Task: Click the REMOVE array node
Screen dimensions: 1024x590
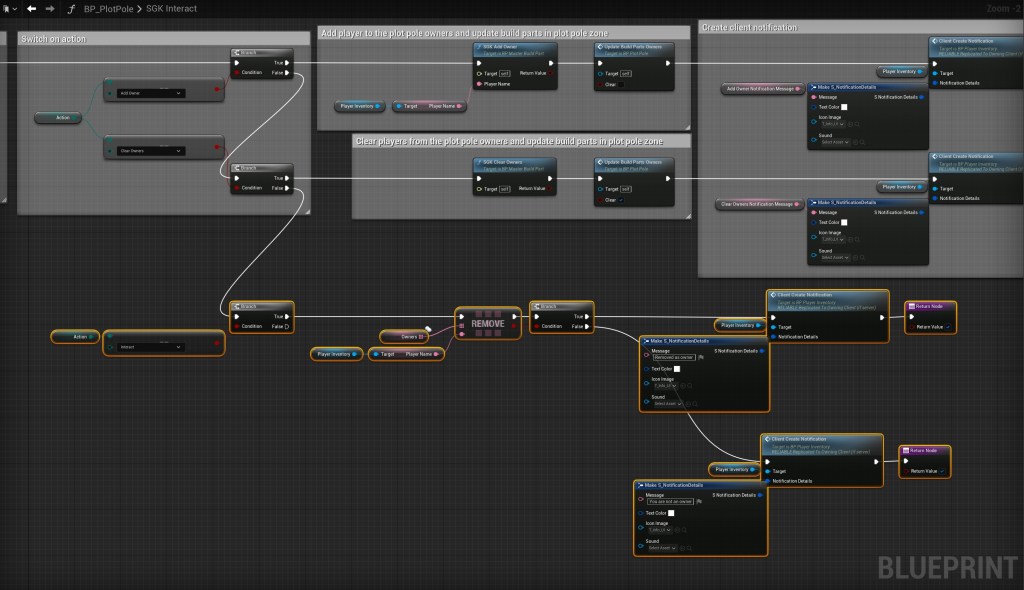Action: click(x=487, y=324)
